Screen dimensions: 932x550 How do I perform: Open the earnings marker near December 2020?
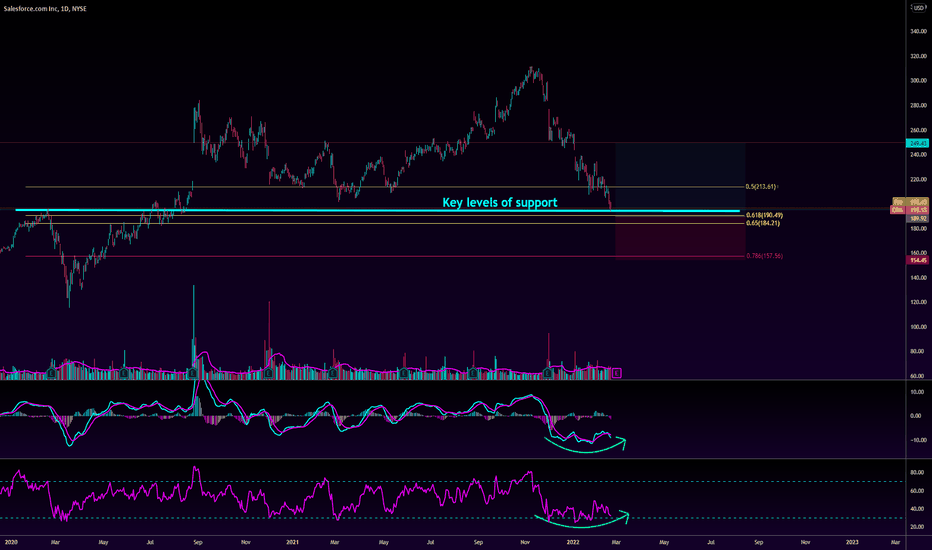(x=268, y=373)
